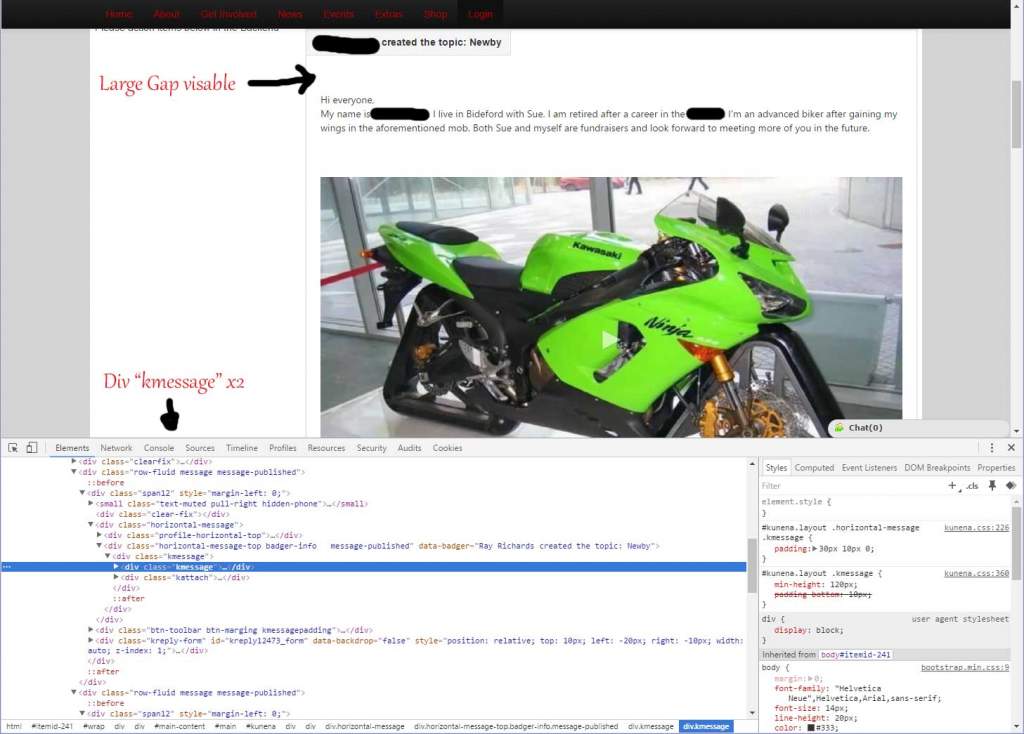Add a new style rule with plus icon

(x=952, y=485)
